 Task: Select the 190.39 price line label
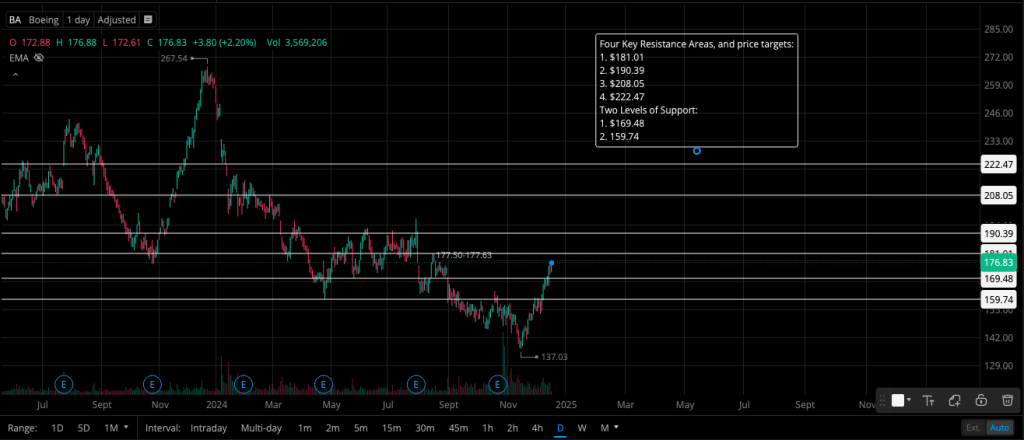999,233
